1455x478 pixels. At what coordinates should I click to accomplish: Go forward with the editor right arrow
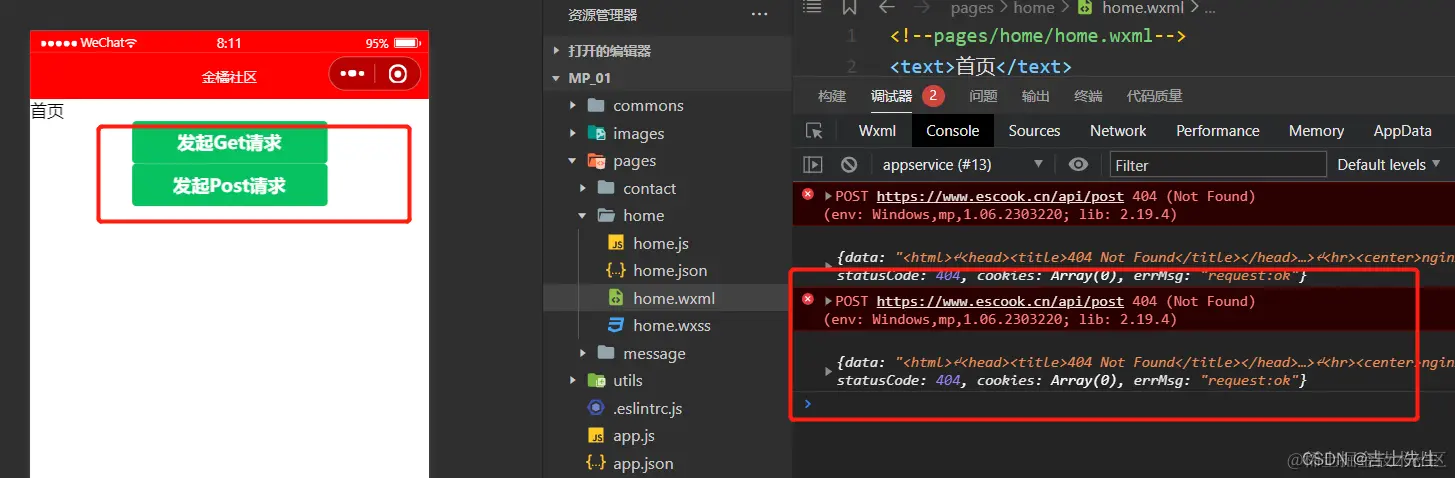(922, 7)
